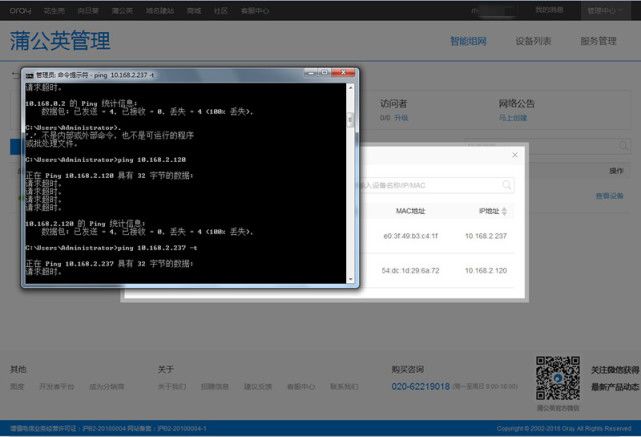Click the search magnifier icon in dialog

[508, 185]
